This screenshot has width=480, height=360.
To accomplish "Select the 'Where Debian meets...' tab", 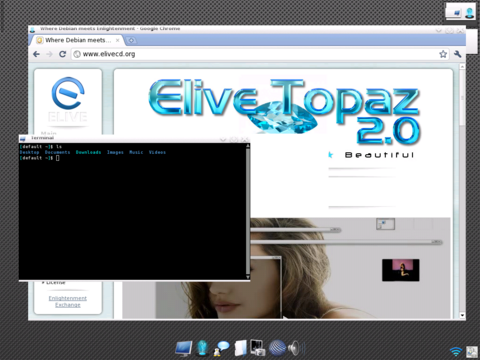I will coord(78,40).
